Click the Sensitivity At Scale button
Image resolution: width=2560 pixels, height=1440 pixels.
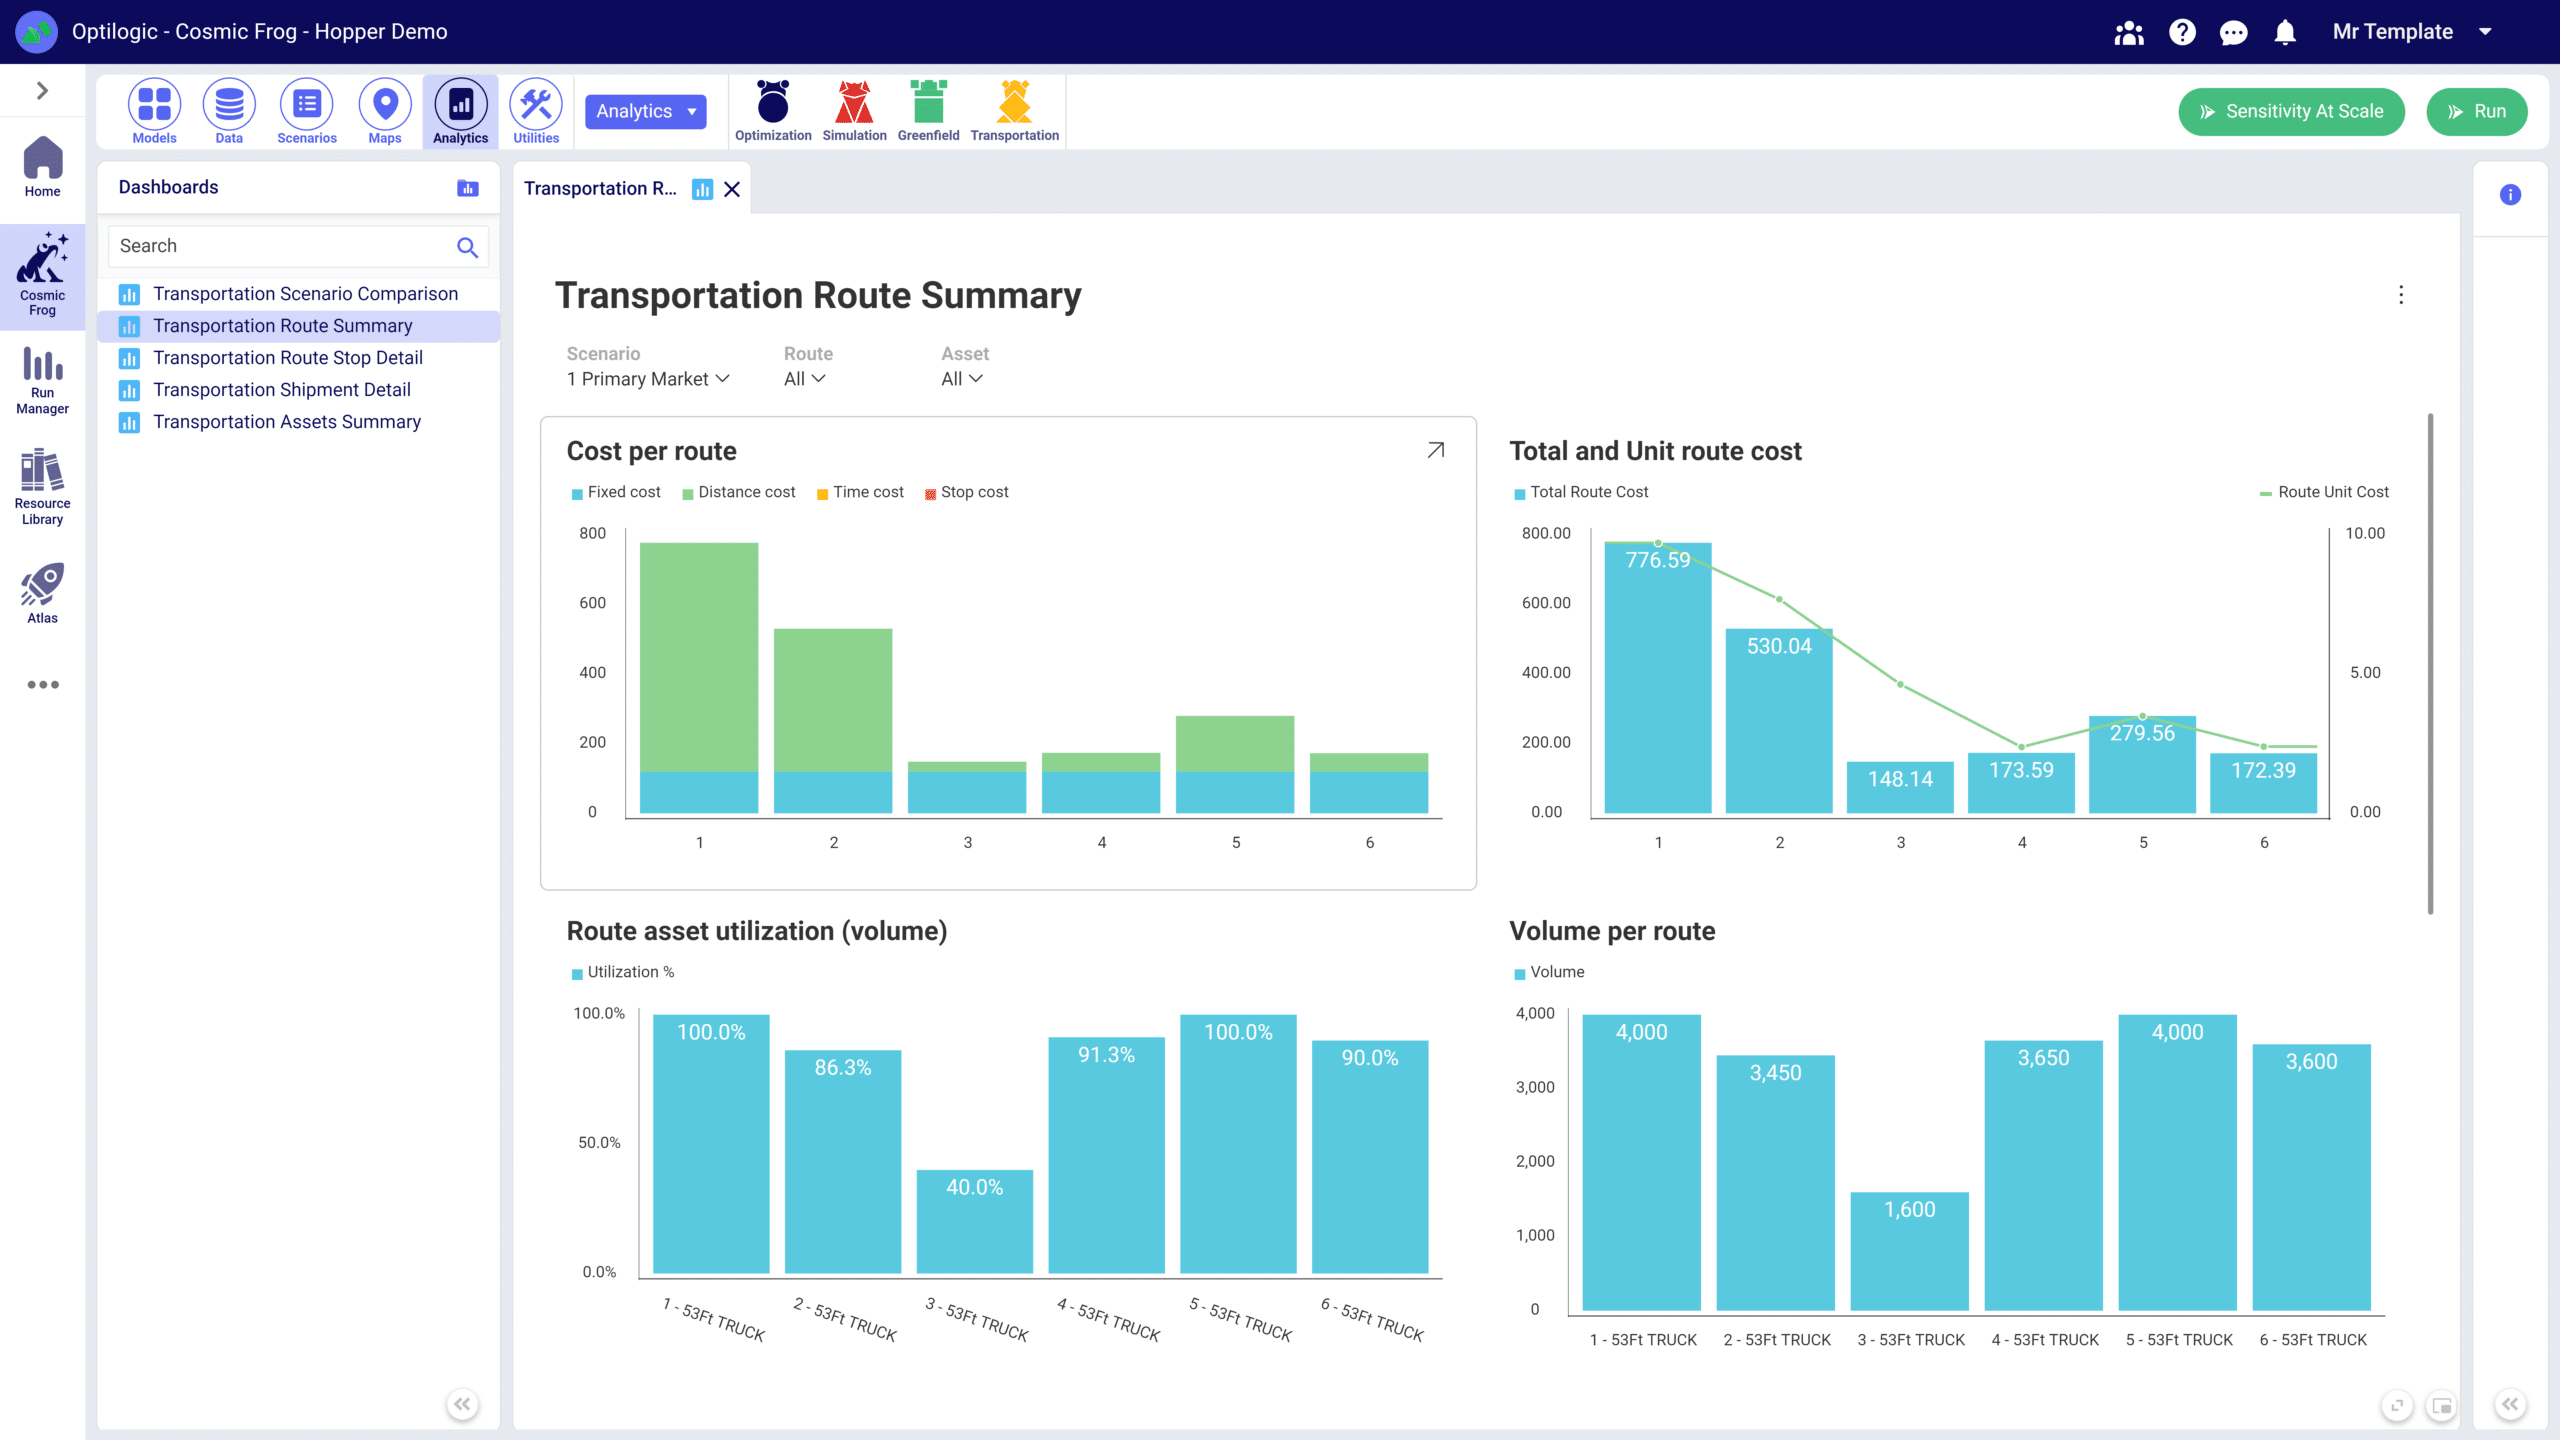pos(2291,111)
